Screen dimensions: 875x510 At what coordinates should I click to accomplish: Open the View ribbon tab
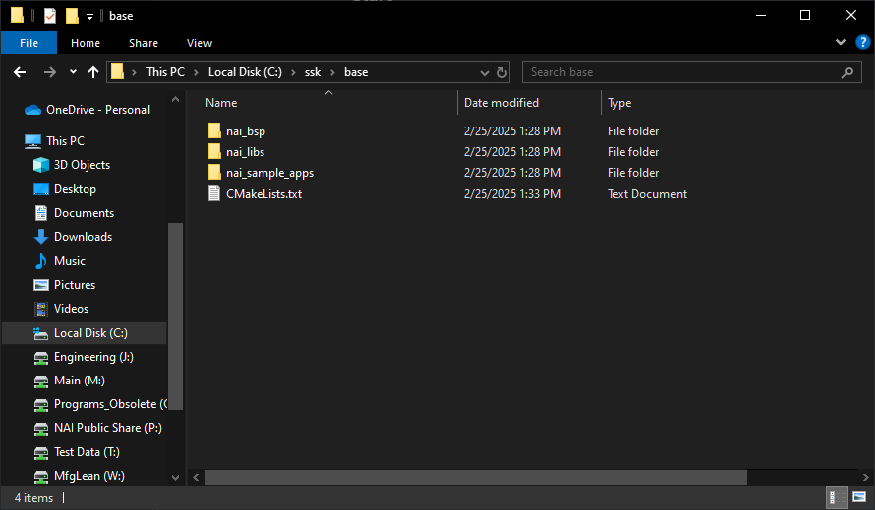pos(199,43)
